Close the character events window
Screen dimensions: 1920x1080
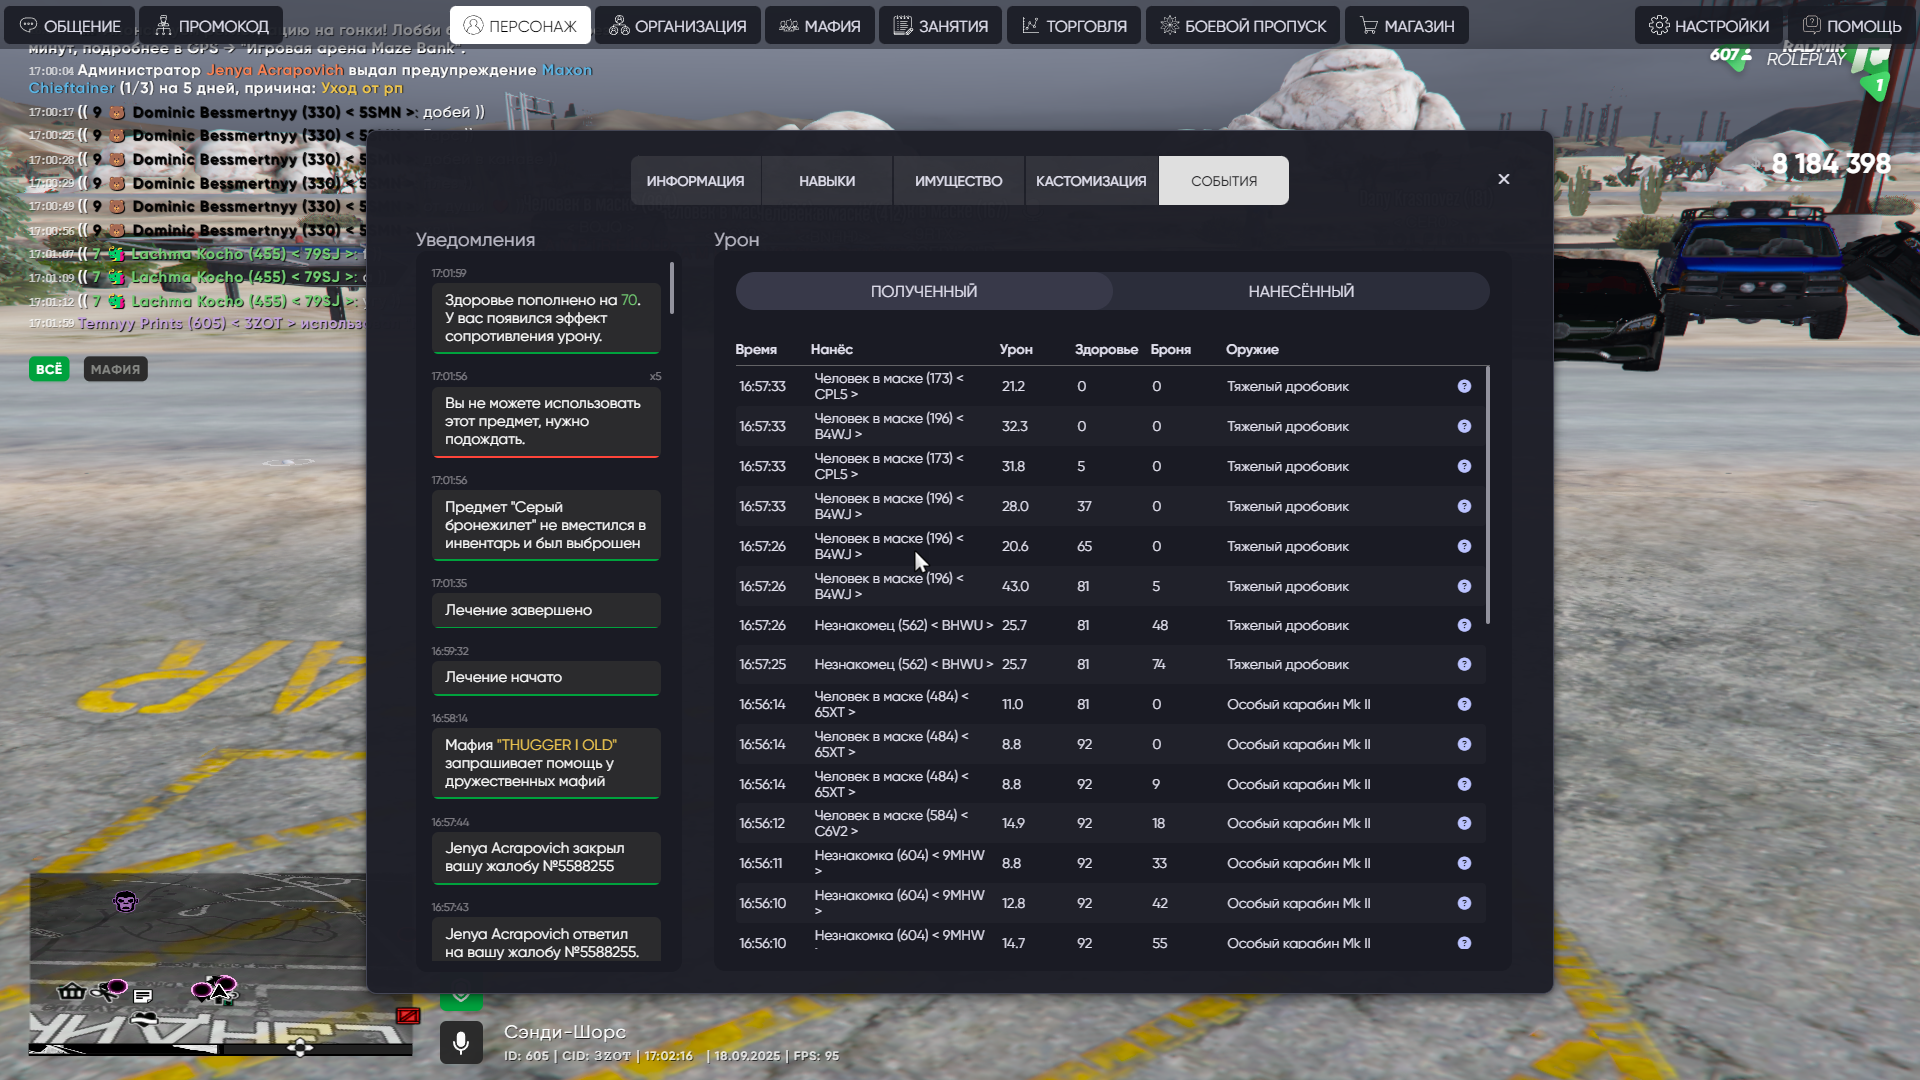coord(1504,179)
